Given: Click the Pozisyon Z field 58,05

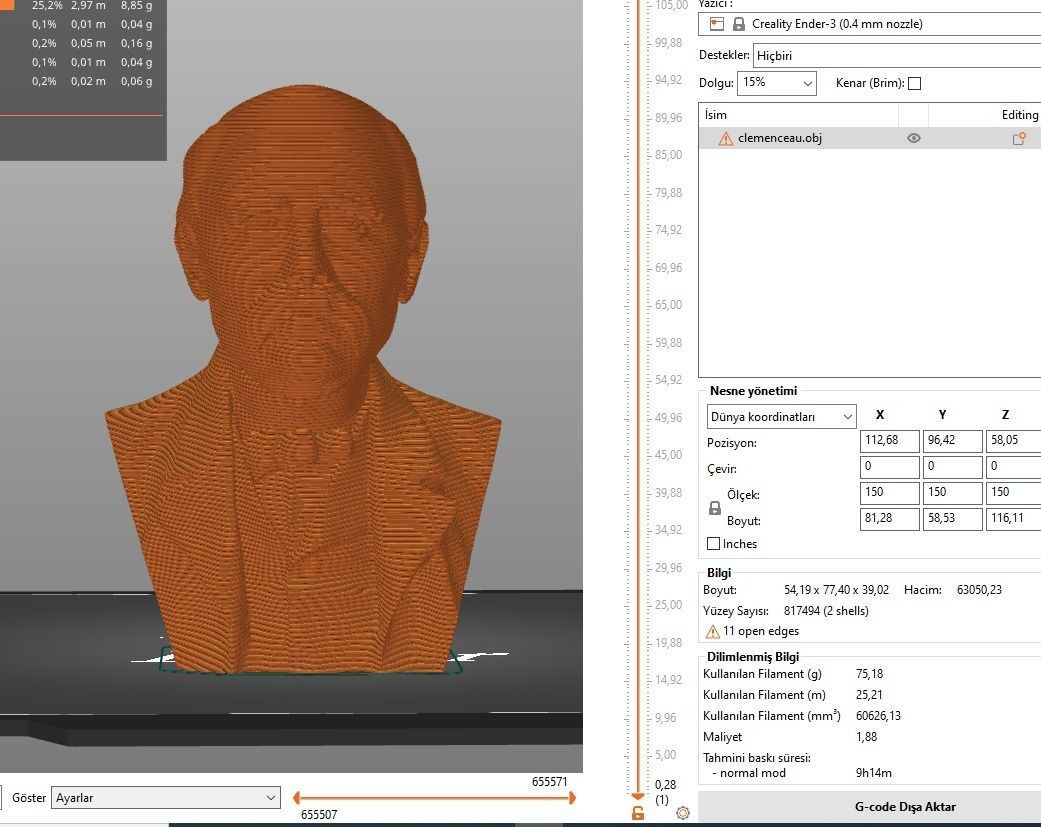Looking at the screenshot, I should 1014,441.
